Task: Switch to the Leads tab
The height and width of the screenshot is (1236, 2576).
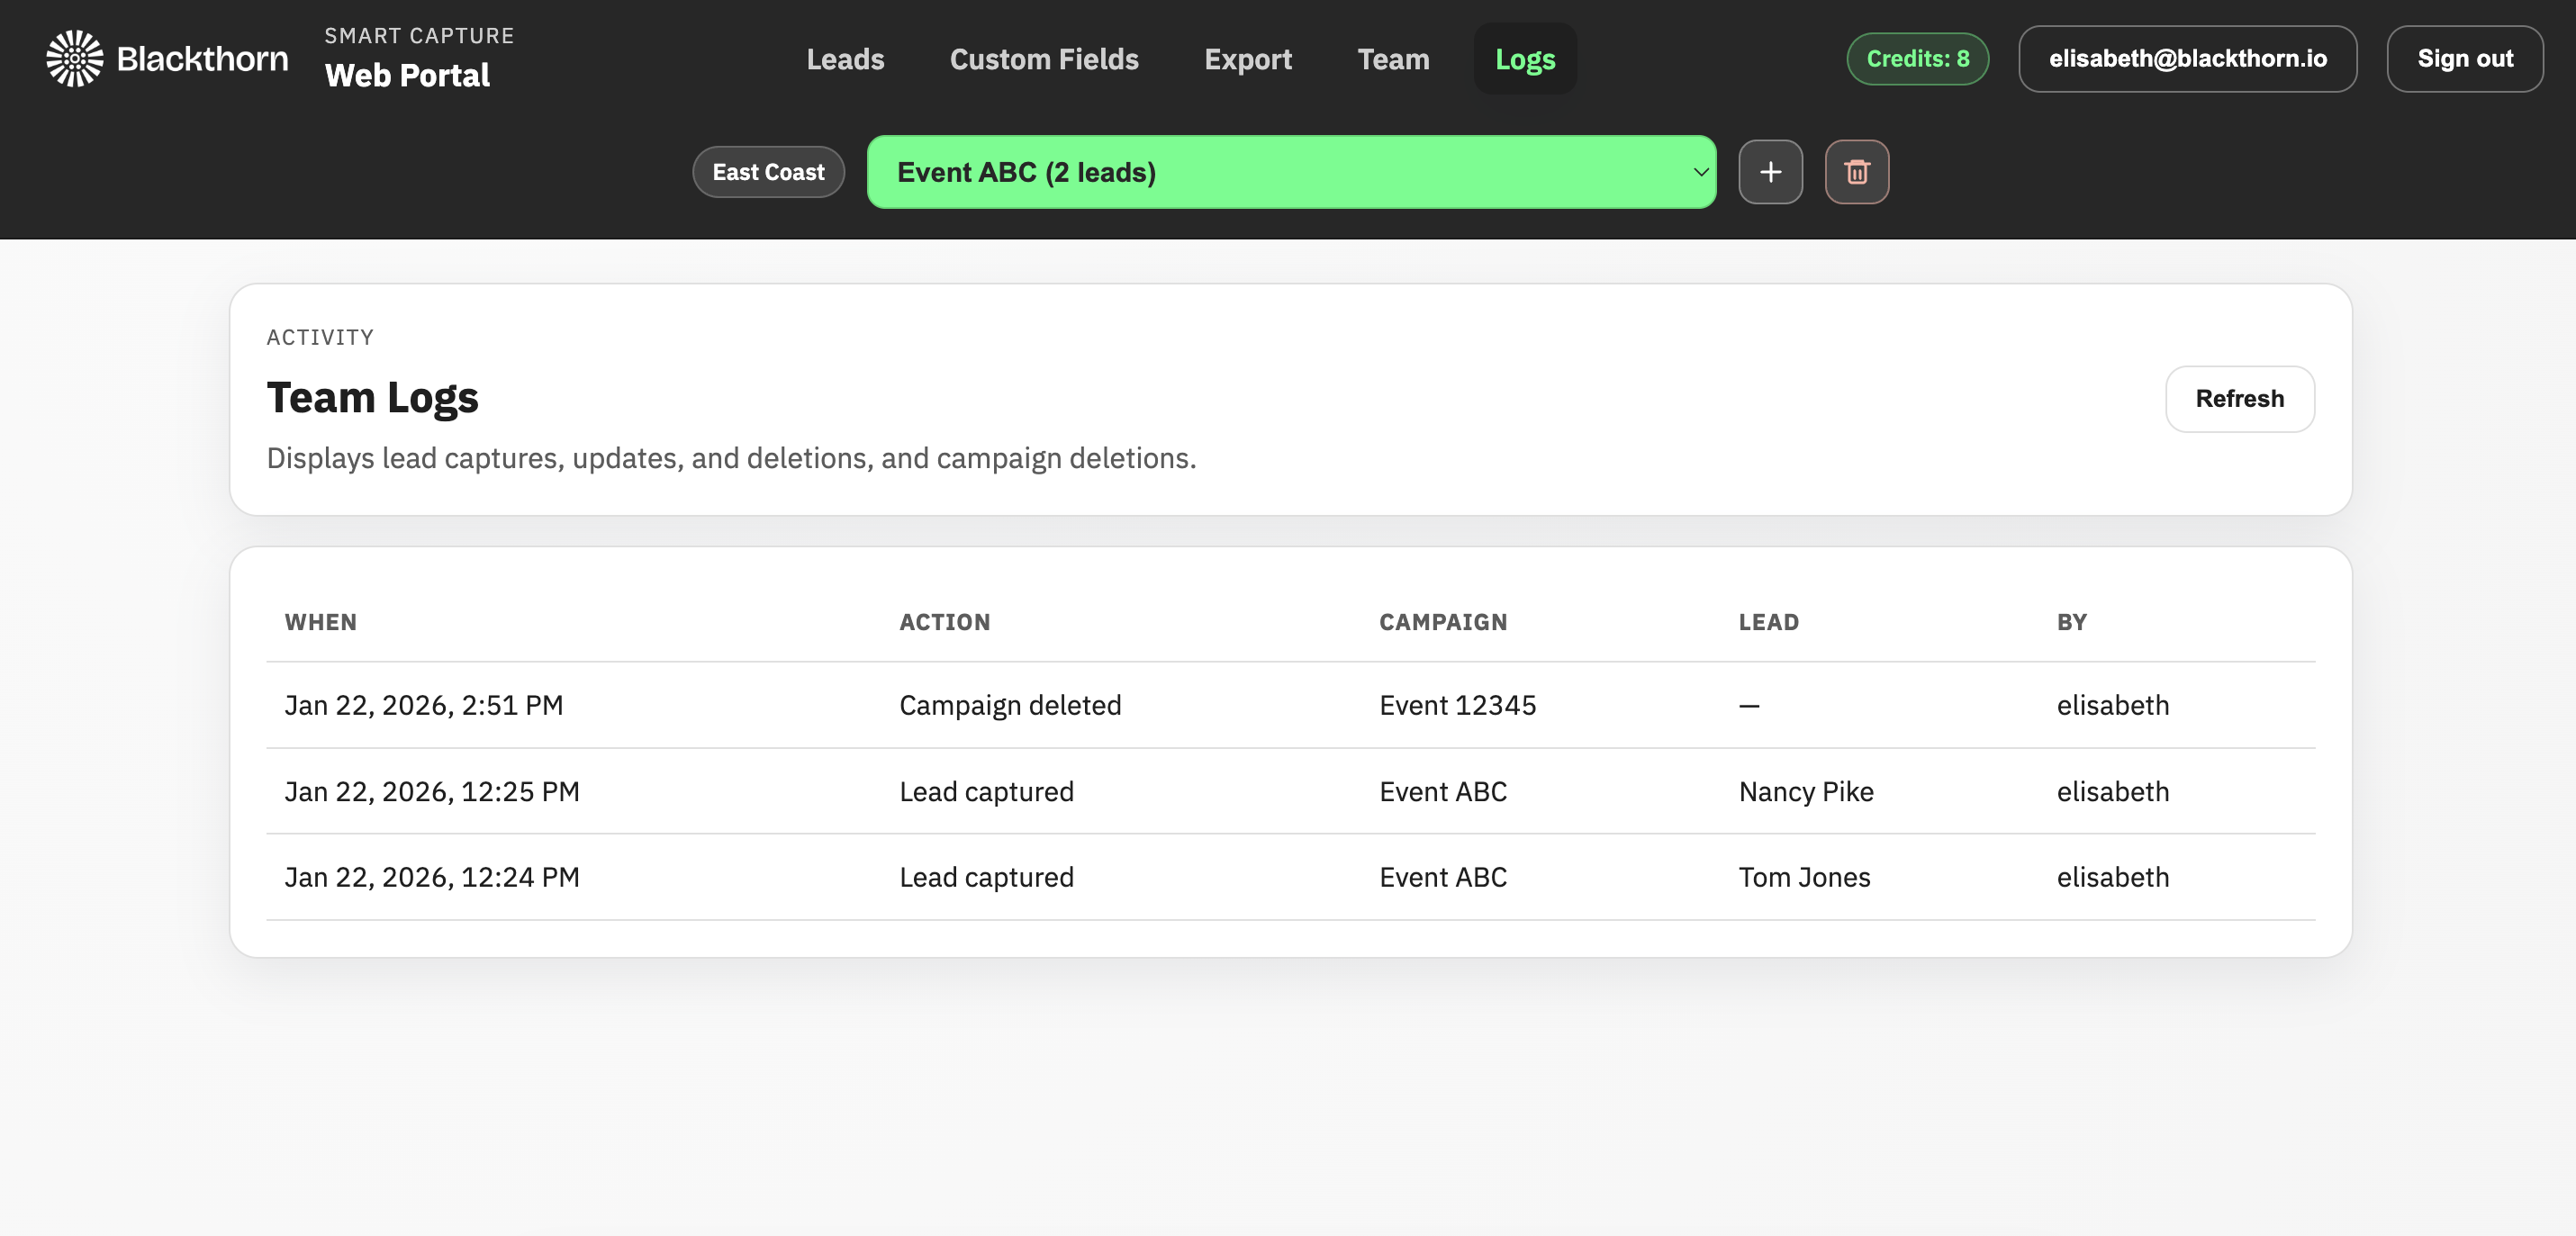Action: (x=845, y=58)
